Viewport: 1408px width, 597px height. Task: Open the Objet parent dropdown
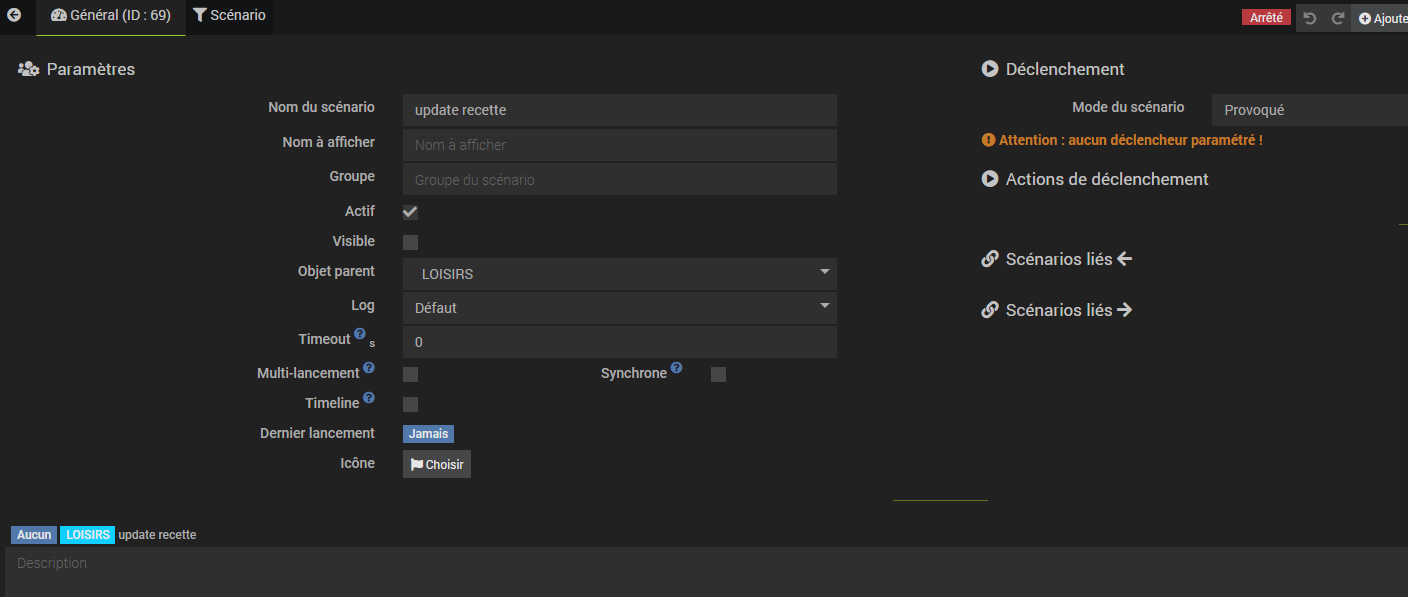click(x=619, y=274)
